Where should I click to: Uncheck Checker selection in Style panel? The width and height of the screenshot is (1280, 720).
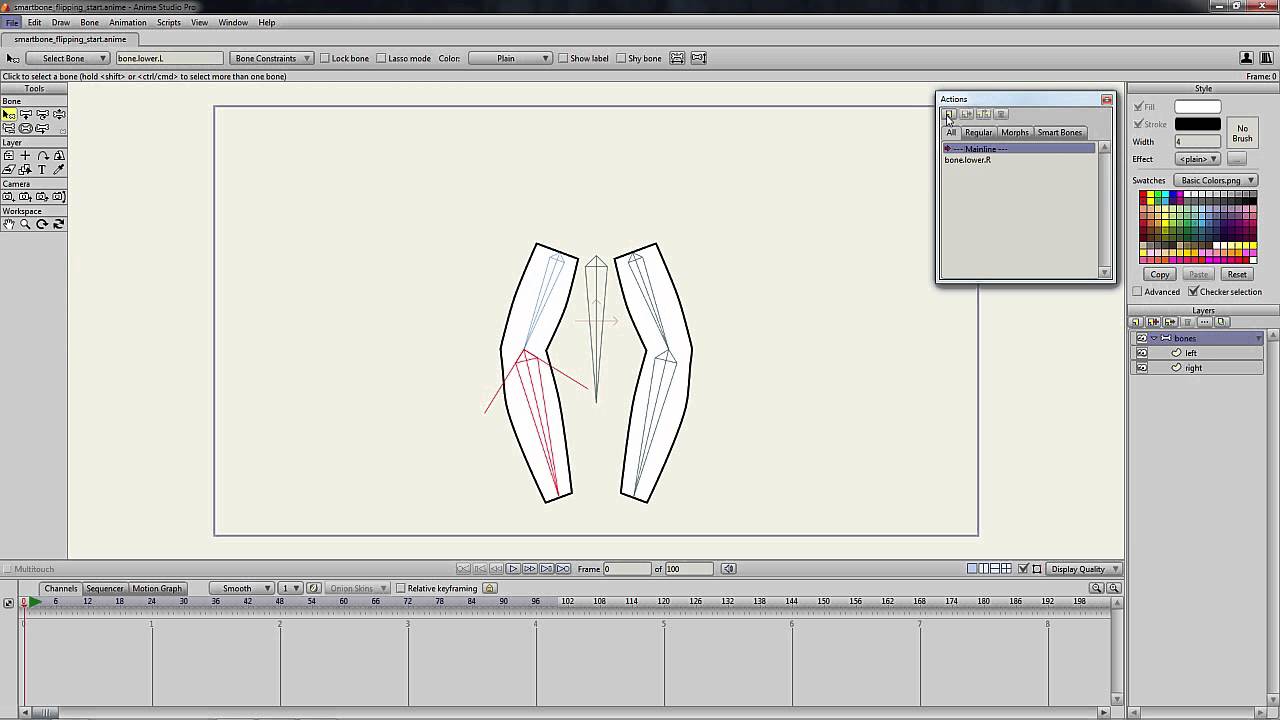coord(1193,292)
